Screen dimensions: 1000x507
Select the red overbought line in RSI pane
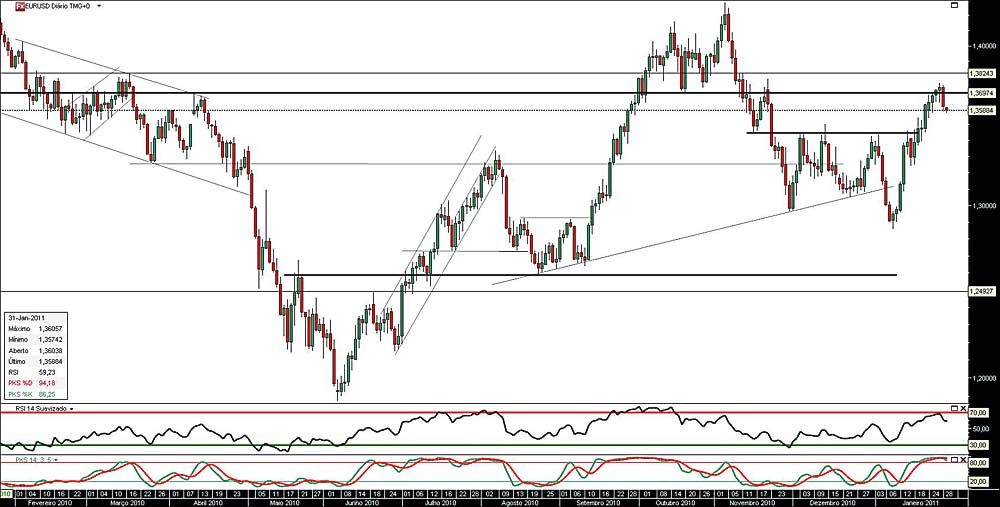click(485, 413)
